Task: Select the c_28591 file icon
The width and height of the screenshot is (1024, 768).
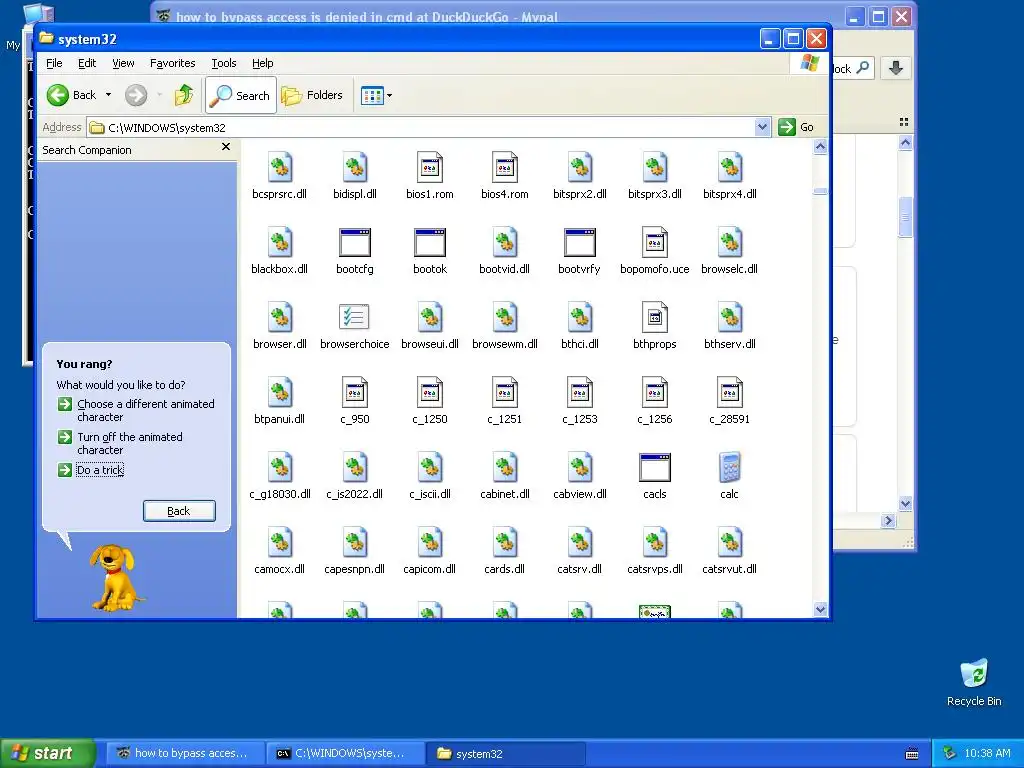Action: point(729,392)
